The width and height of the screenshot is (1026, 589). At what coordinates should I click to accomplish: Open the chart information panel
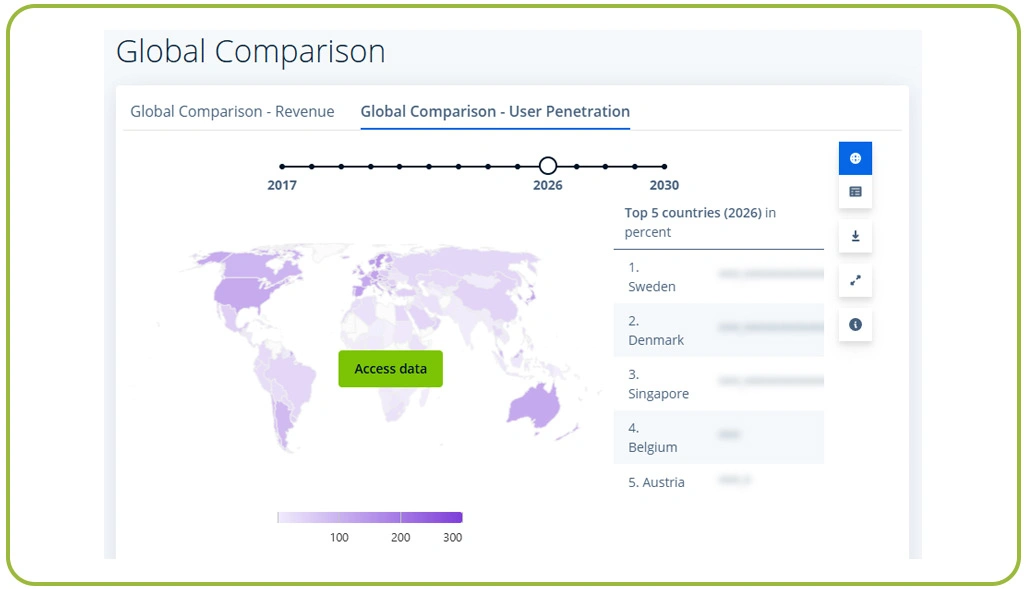pos(855,324)
